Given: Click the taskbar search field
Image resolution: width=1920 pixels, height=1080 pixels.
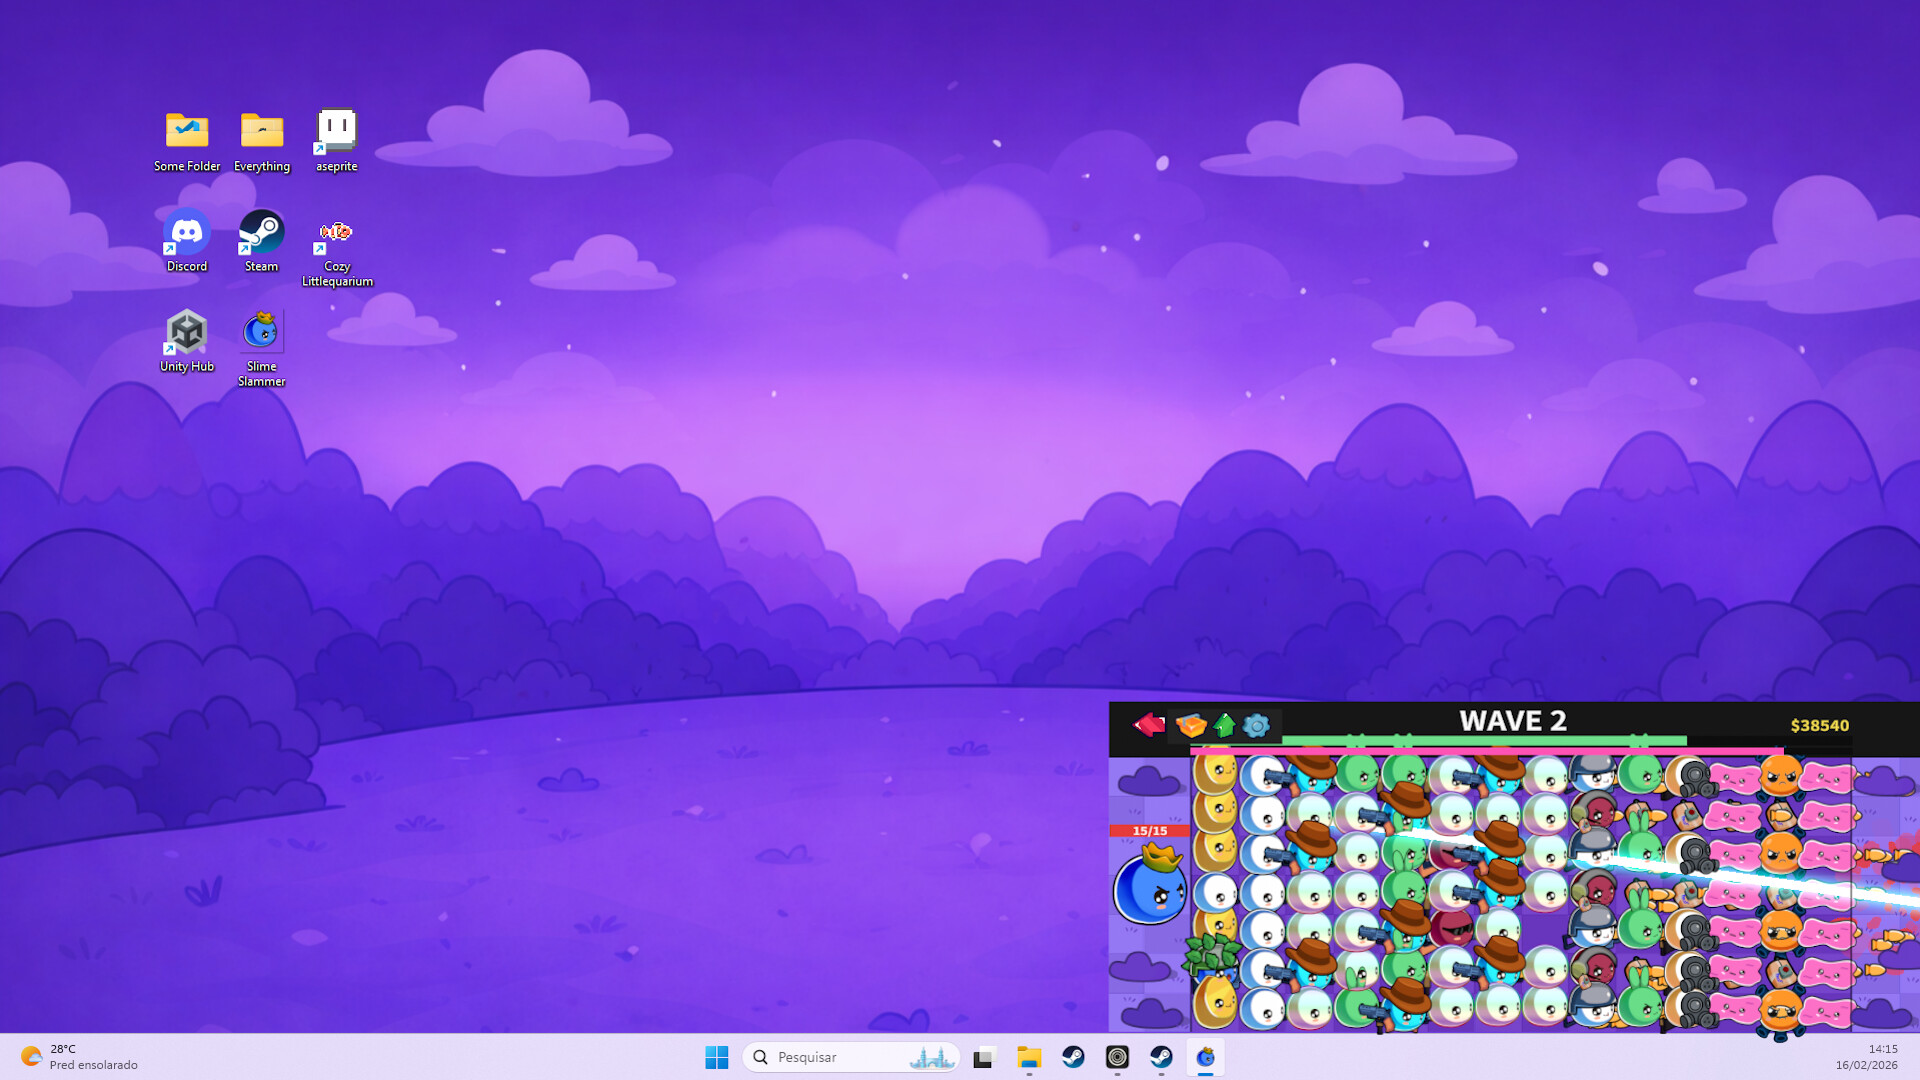Looking at the screenshot, I should tap(850, 1057).
